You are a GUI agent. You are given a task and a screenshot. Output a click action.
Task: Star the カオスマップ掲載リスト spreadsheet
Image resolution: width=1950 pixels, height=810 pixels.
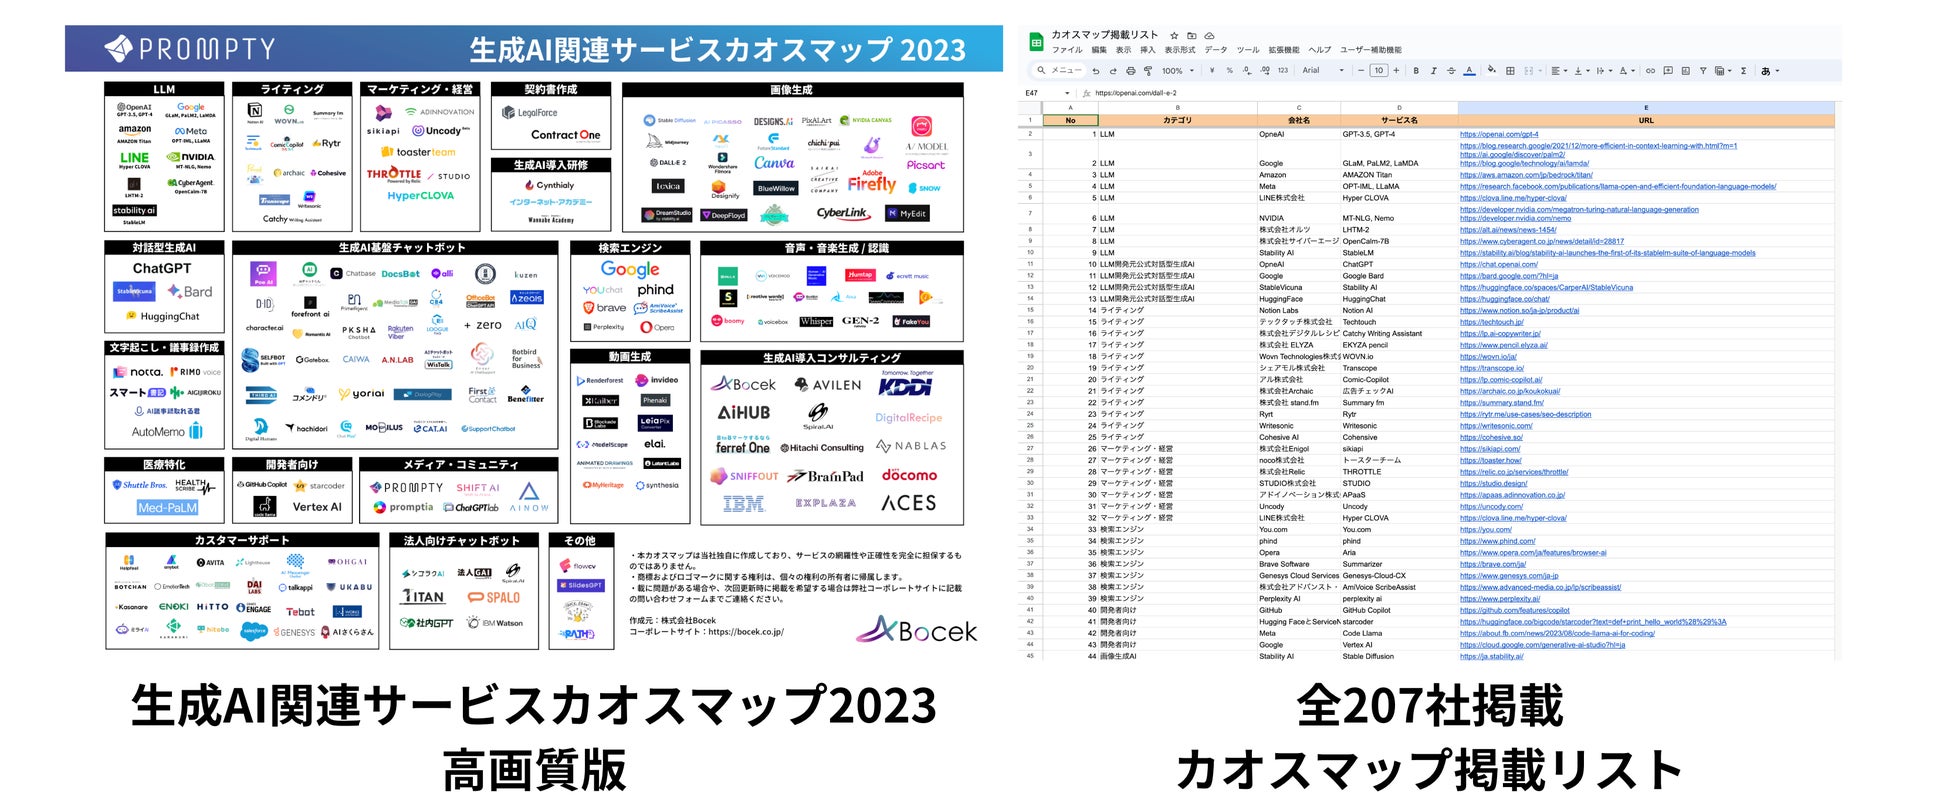click(1175, 35)
